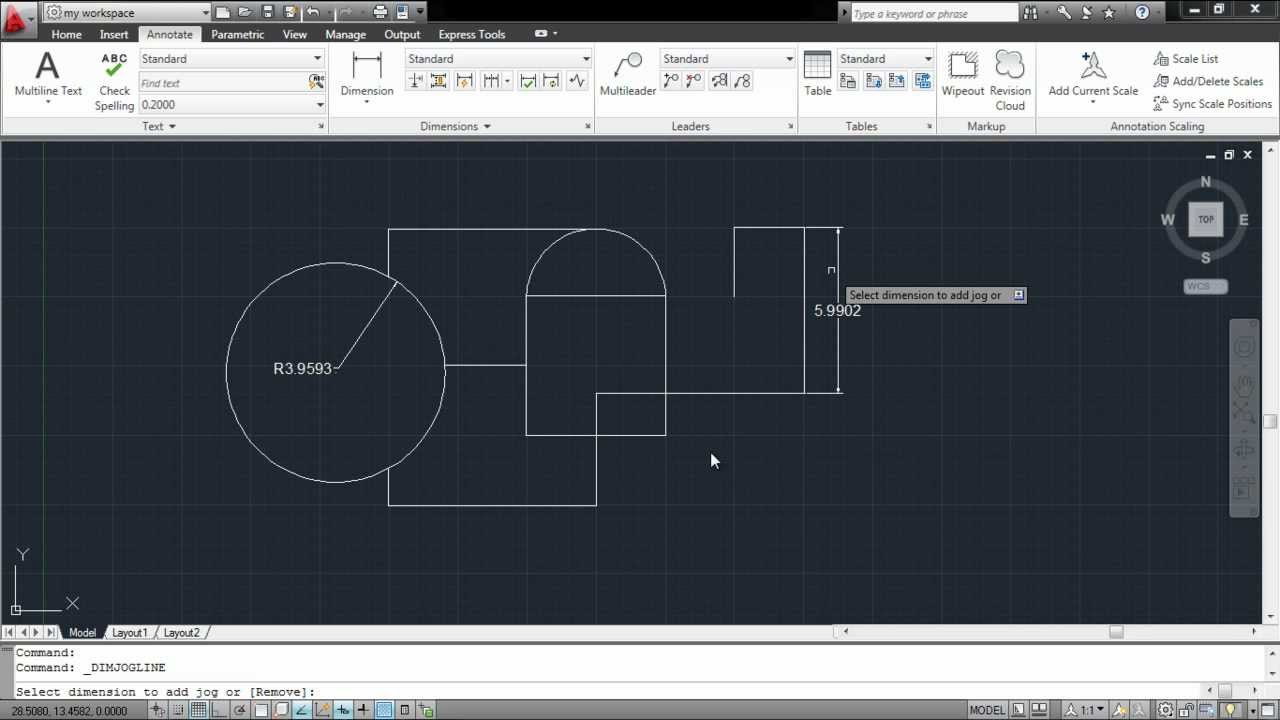Click the TOP face of ViewCube
The height and width of the screenshot is (720, 1280).
[1206, 219]
